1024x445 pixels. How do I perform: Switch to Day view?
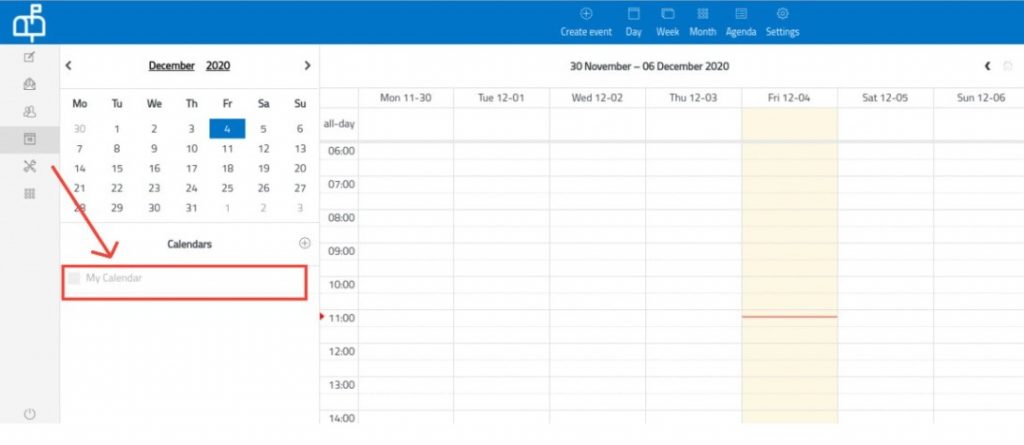pyautogui.click(x=633, y=15)
